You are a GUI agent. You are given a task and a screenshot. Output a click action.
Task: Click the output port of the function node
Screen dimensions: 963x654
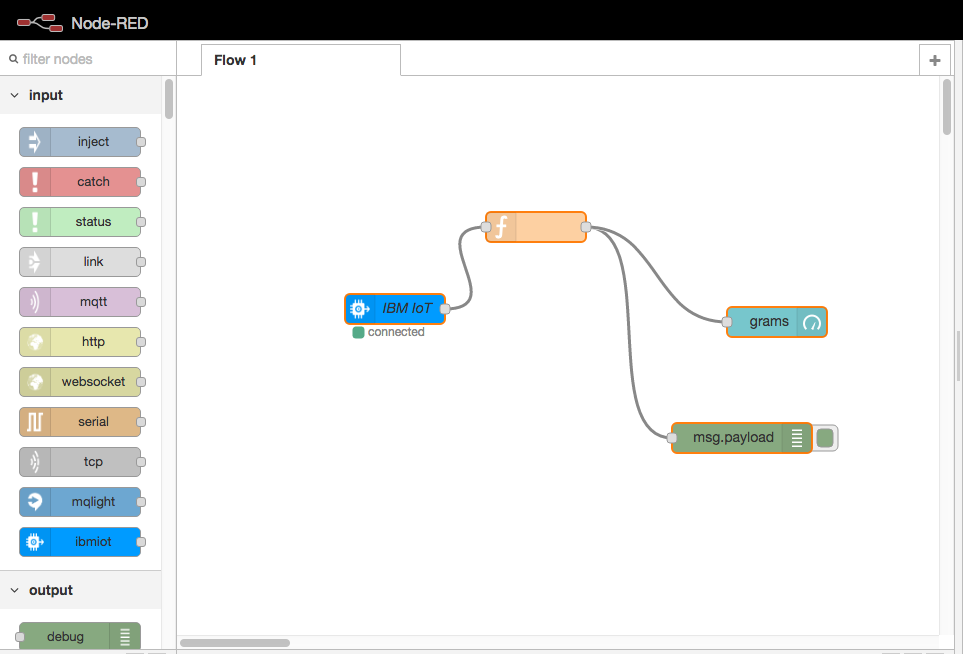click(x=586, y=227)
